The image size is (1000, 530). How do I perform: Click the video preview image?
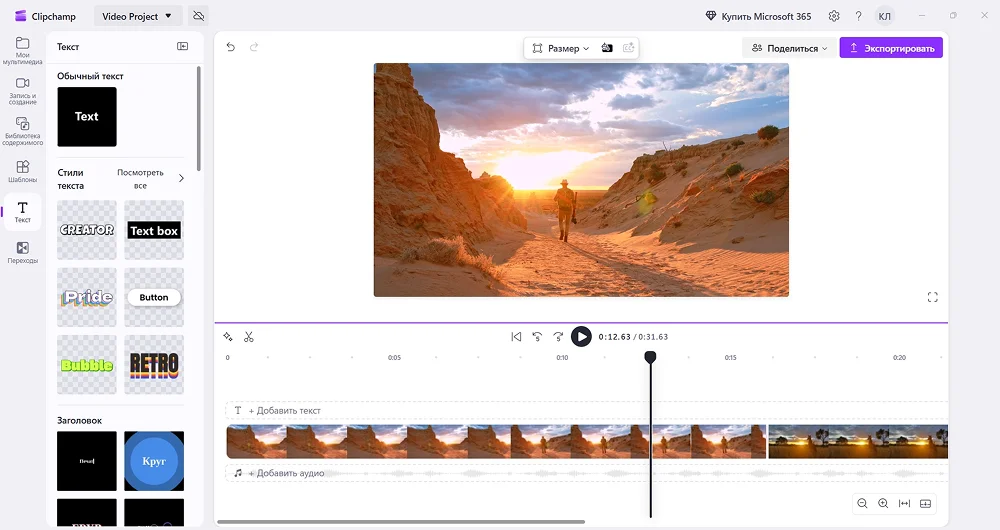click(581, 180)
